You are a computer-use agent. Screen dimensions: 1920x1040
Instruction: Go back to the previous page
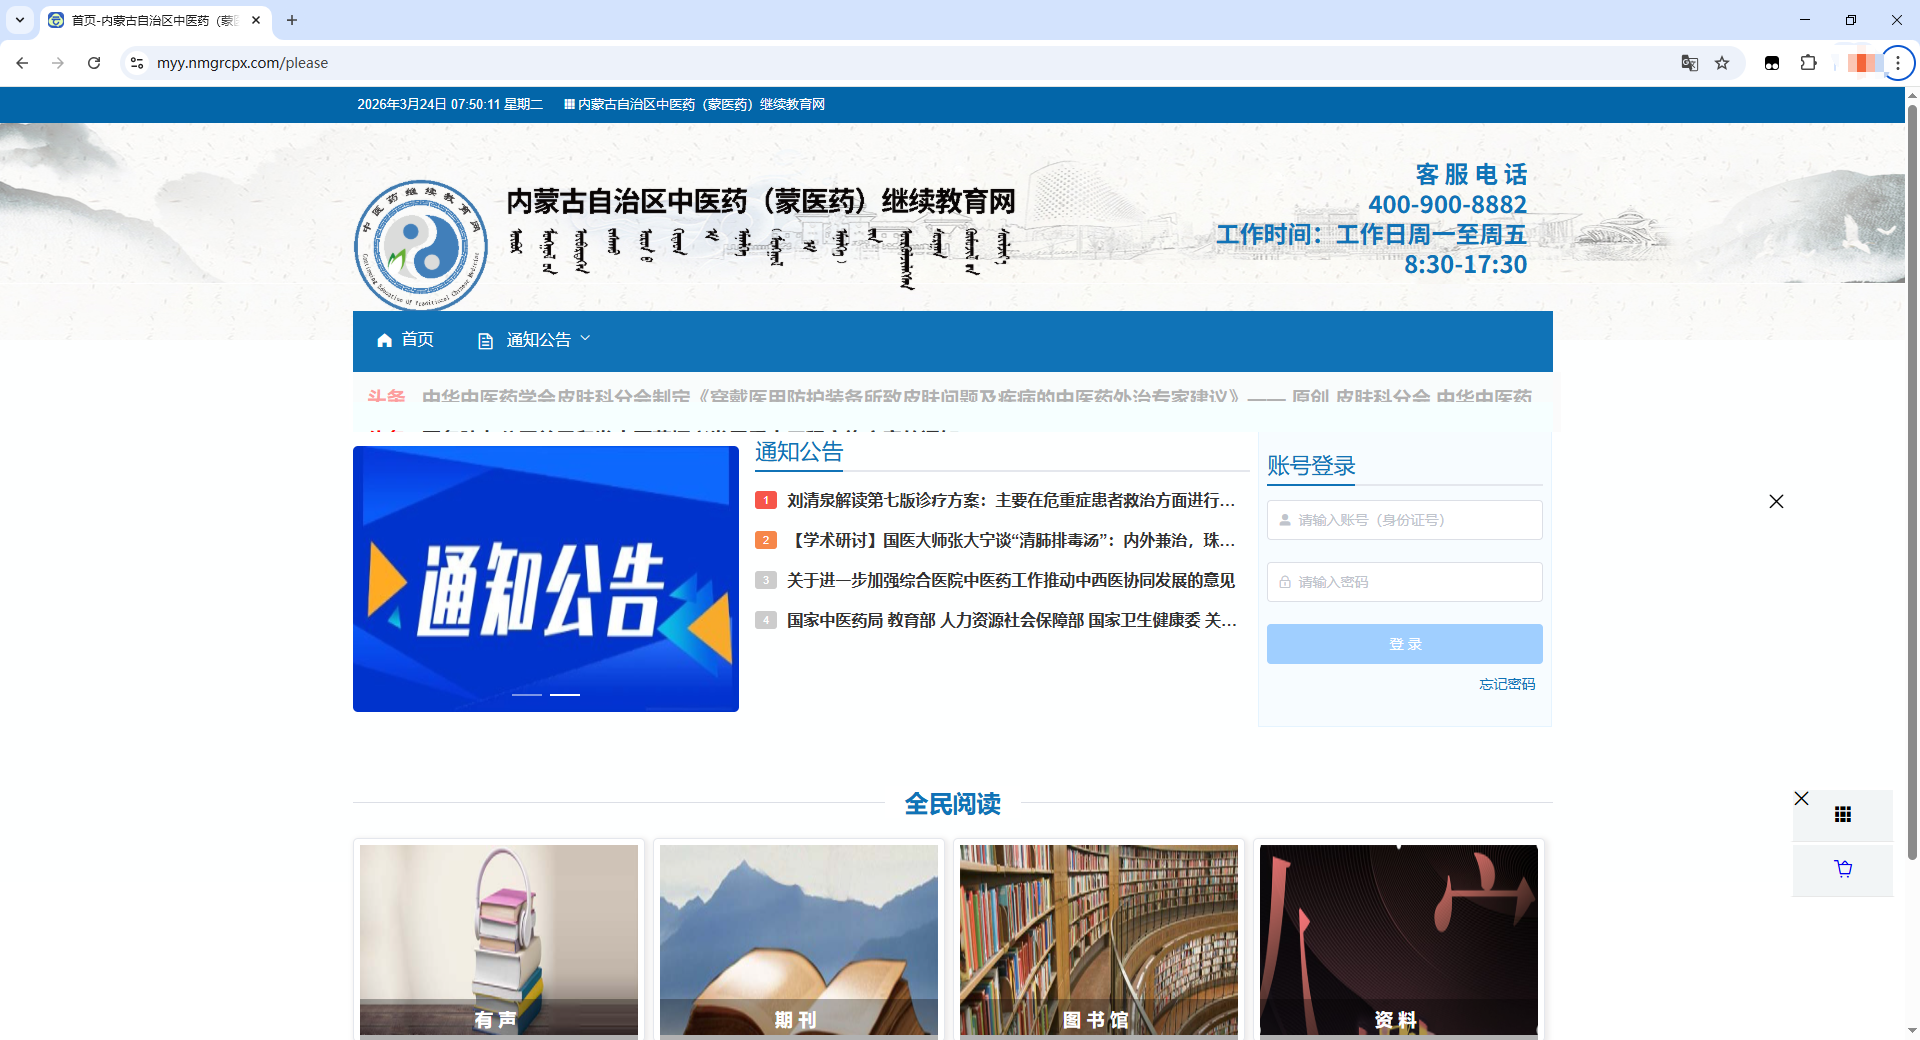(22, 63)
